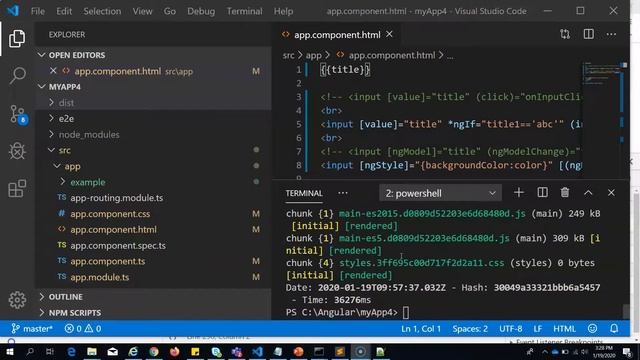Screen dimensions: 640x360
Task: Click Ln 1, Col 1 in status bar
Action: tap(421, 329)
